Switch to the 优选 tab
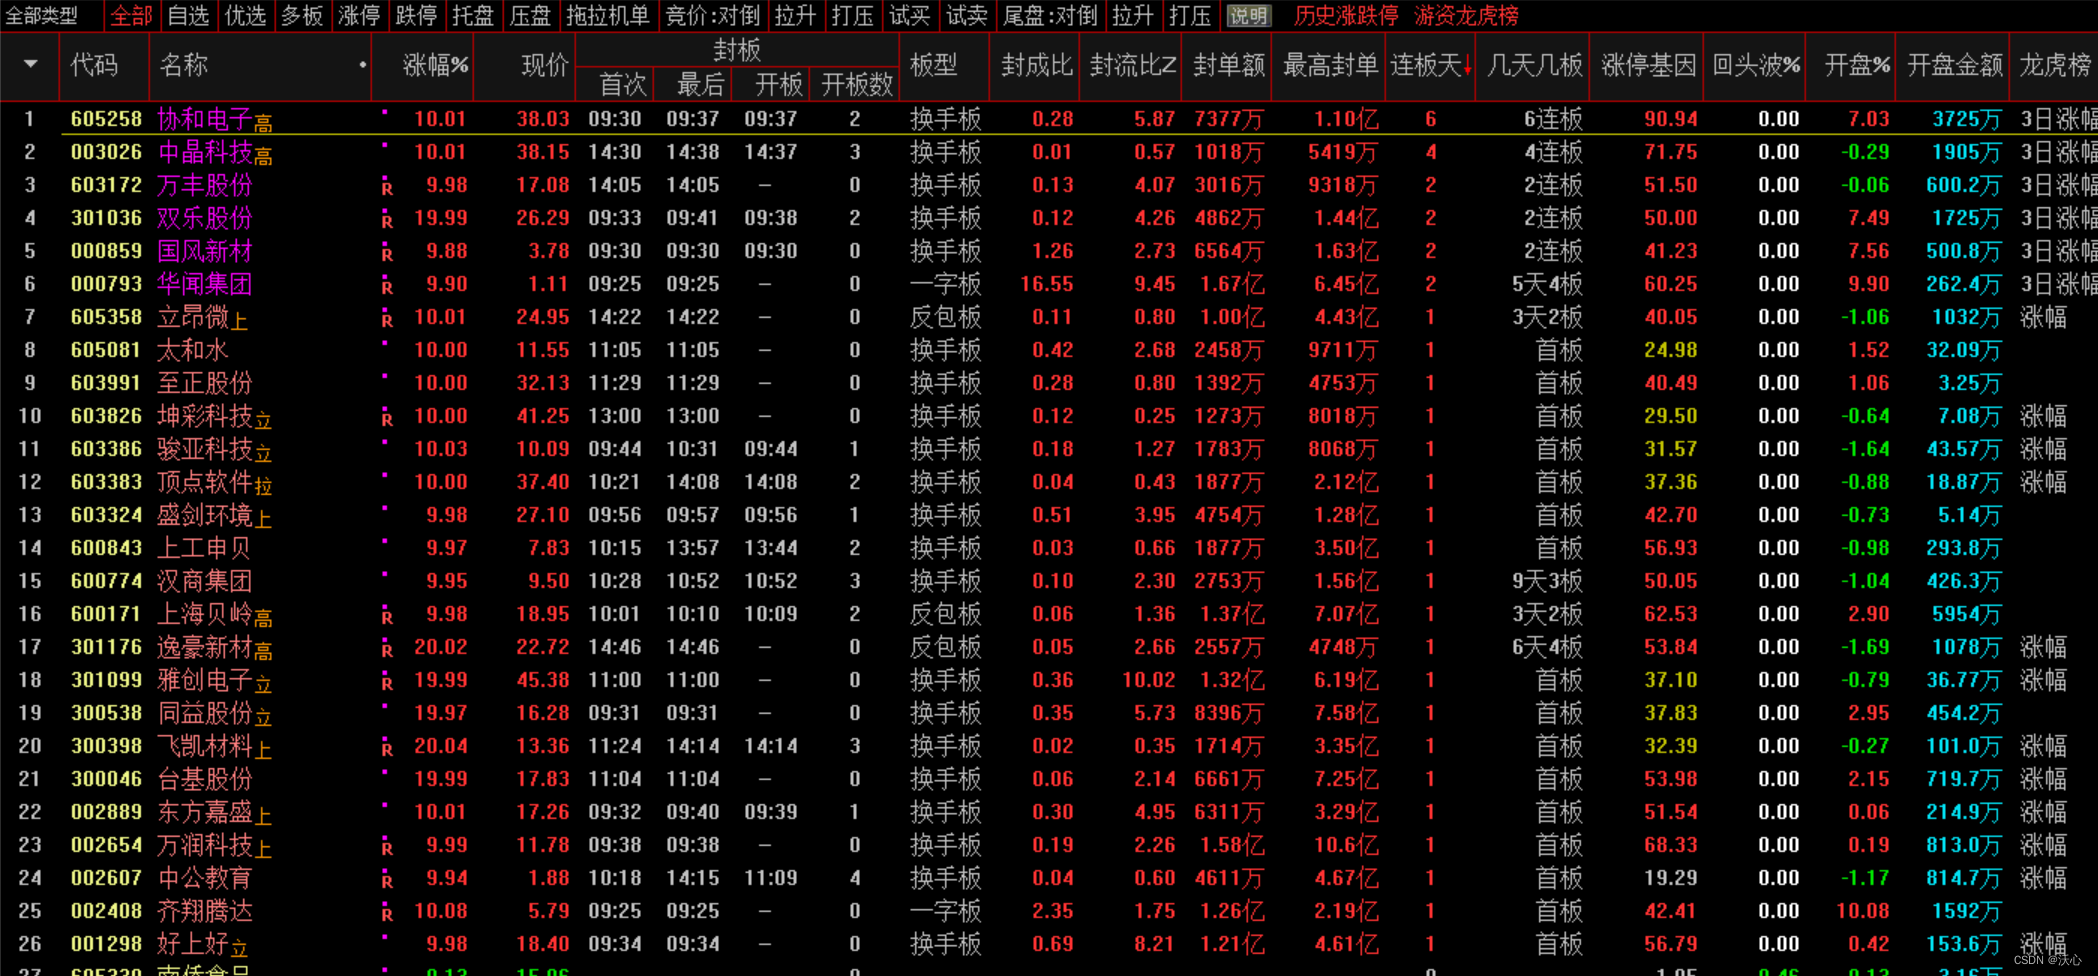The width and height of the screenshot is (2098, 976). (x=245, y=15)
